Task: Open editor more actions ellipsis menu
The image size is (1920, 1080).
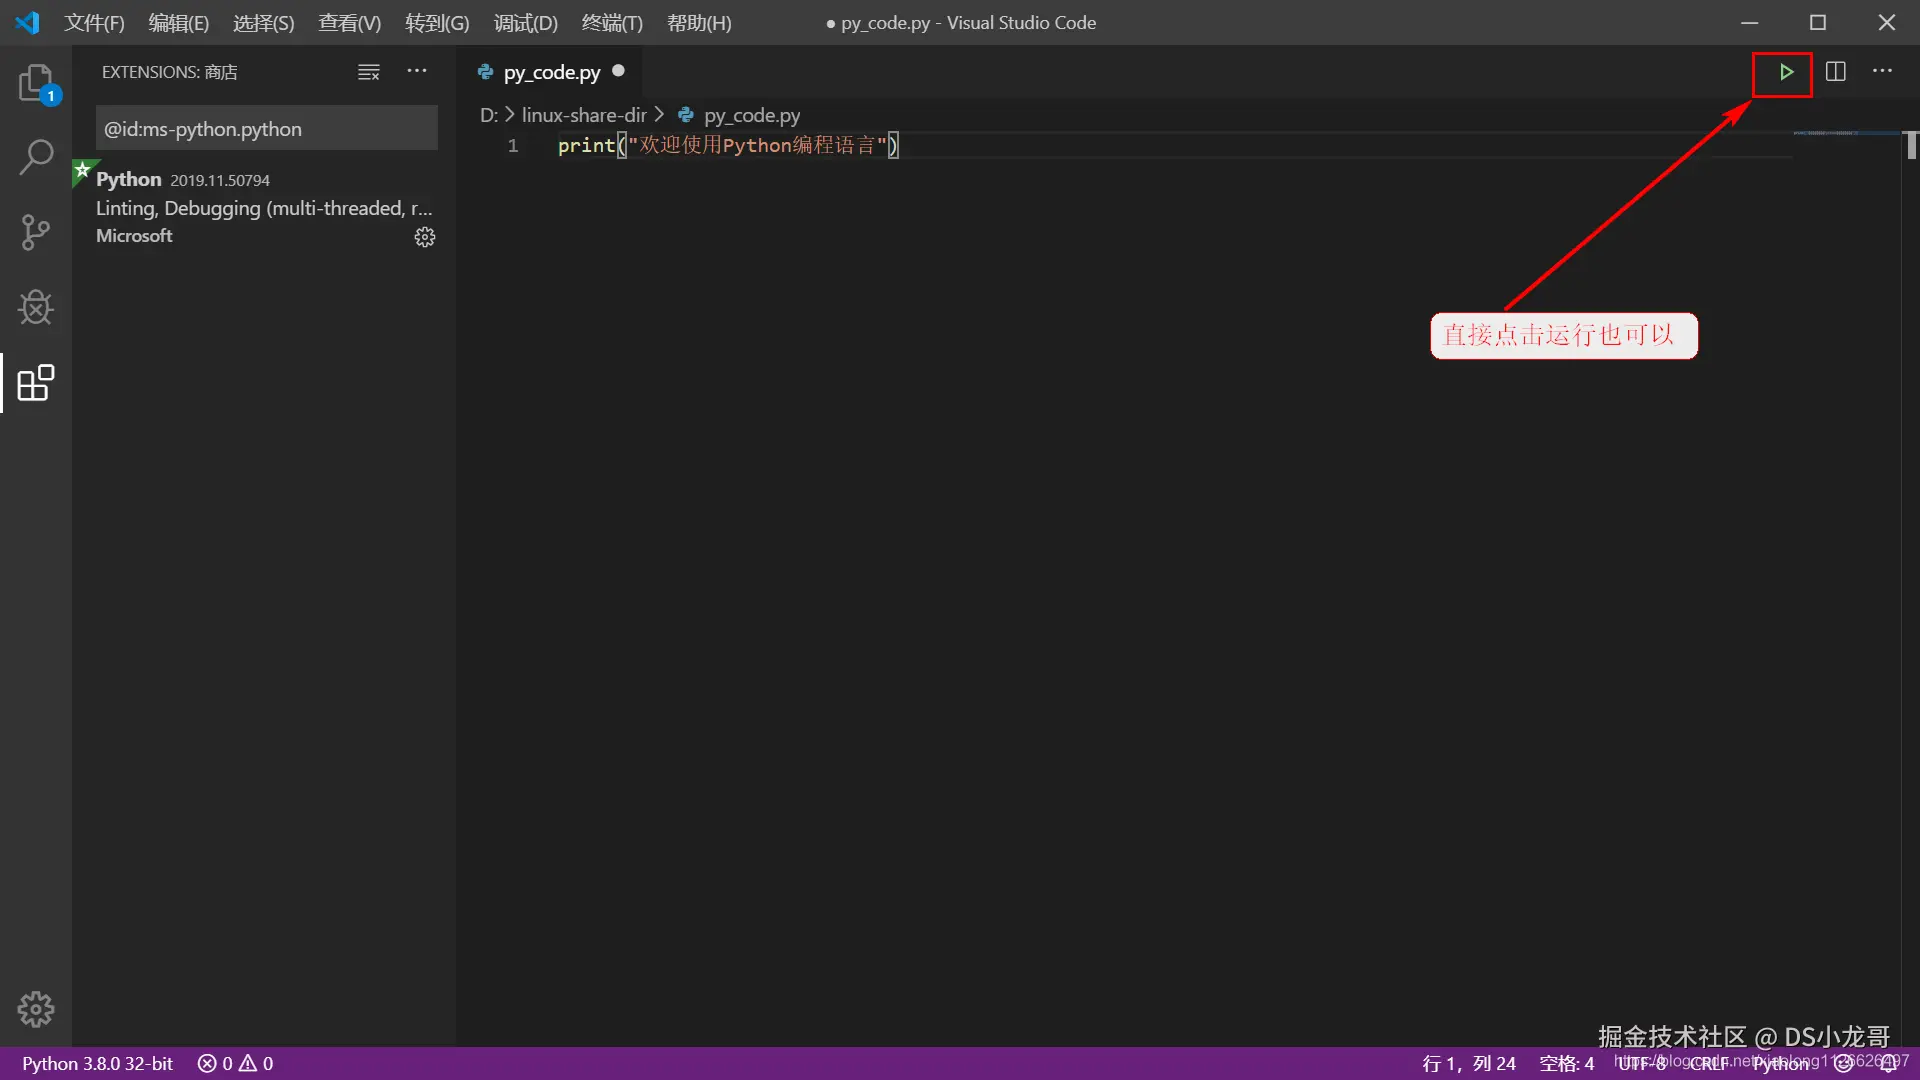Action: click(x=1882, y=72)
